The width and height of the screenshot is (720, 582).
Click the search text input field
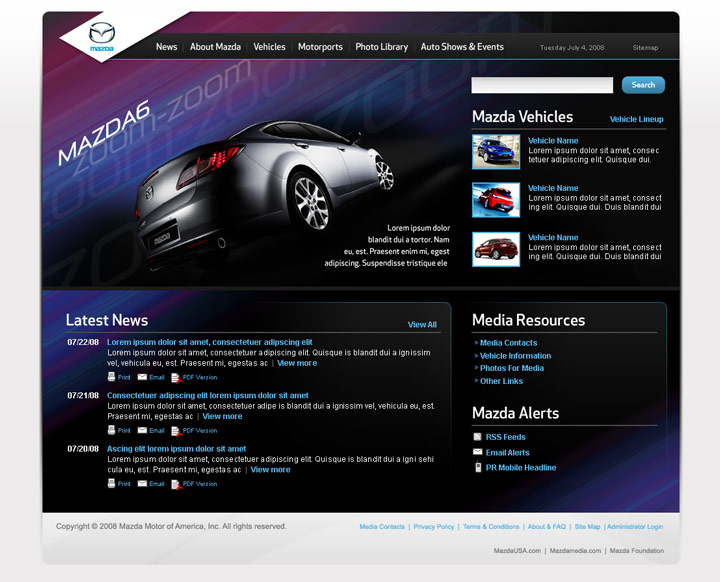click(x=542, y=86)
